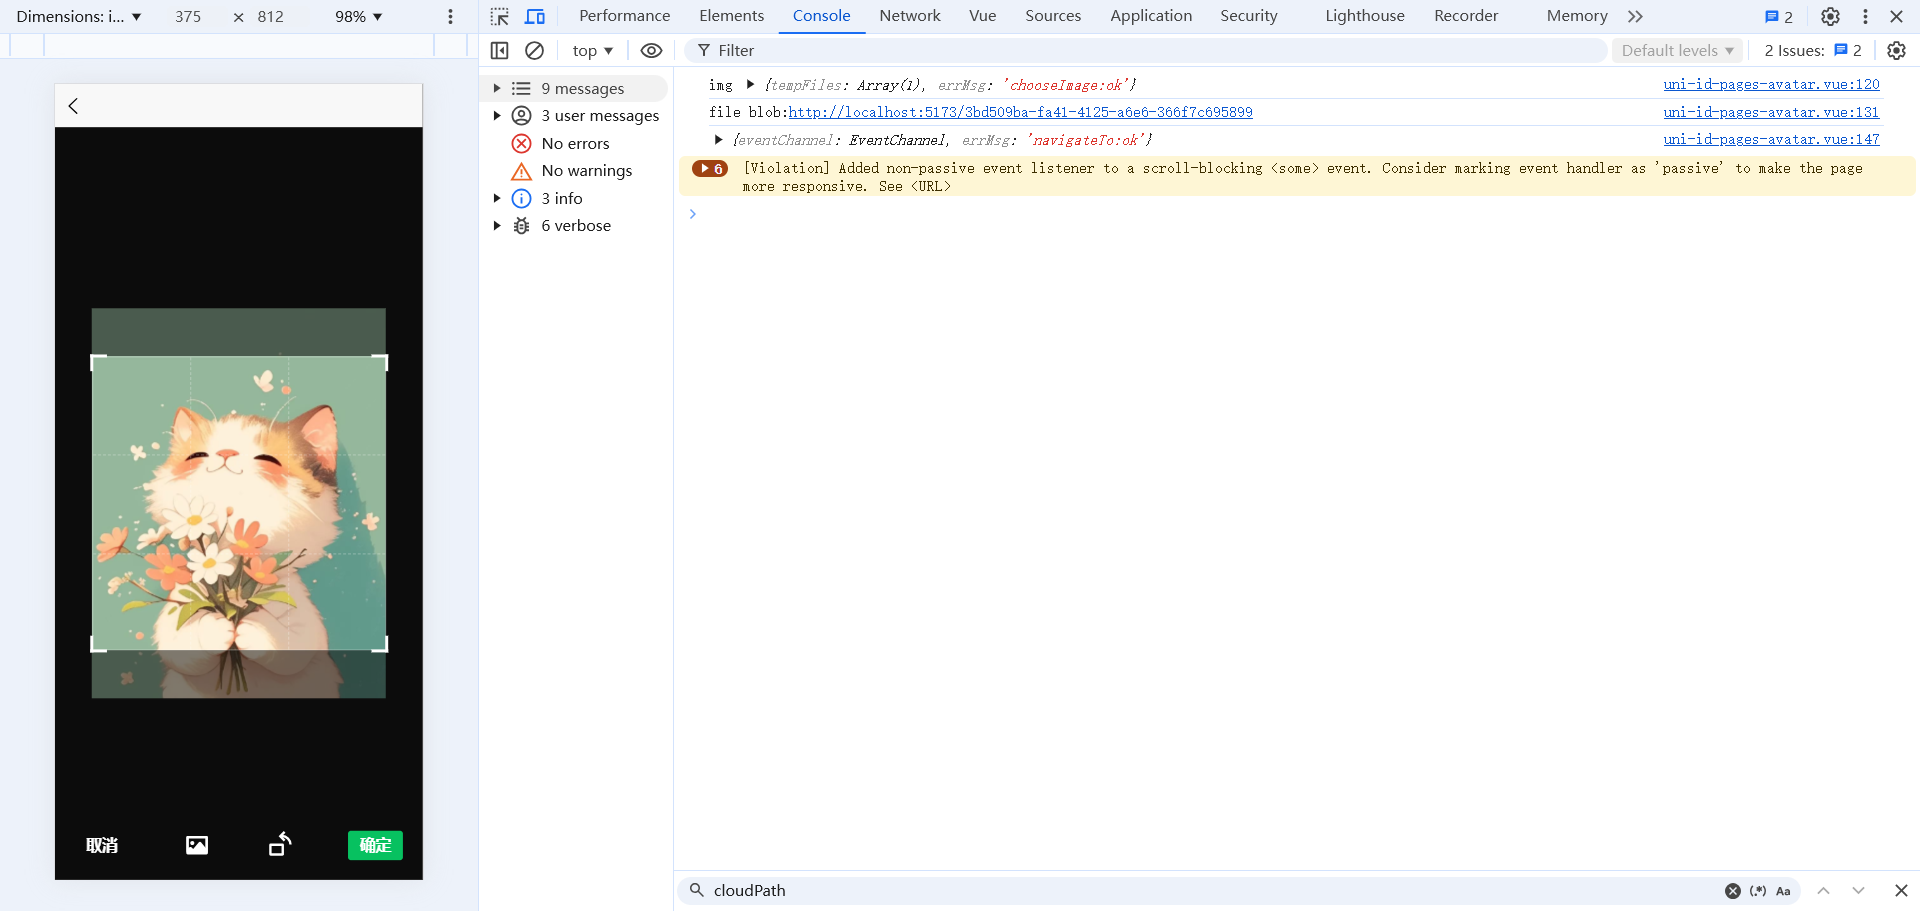The image size is (1920, 911).
Task: Open the Recorder tab
Action: [1466, 16]
